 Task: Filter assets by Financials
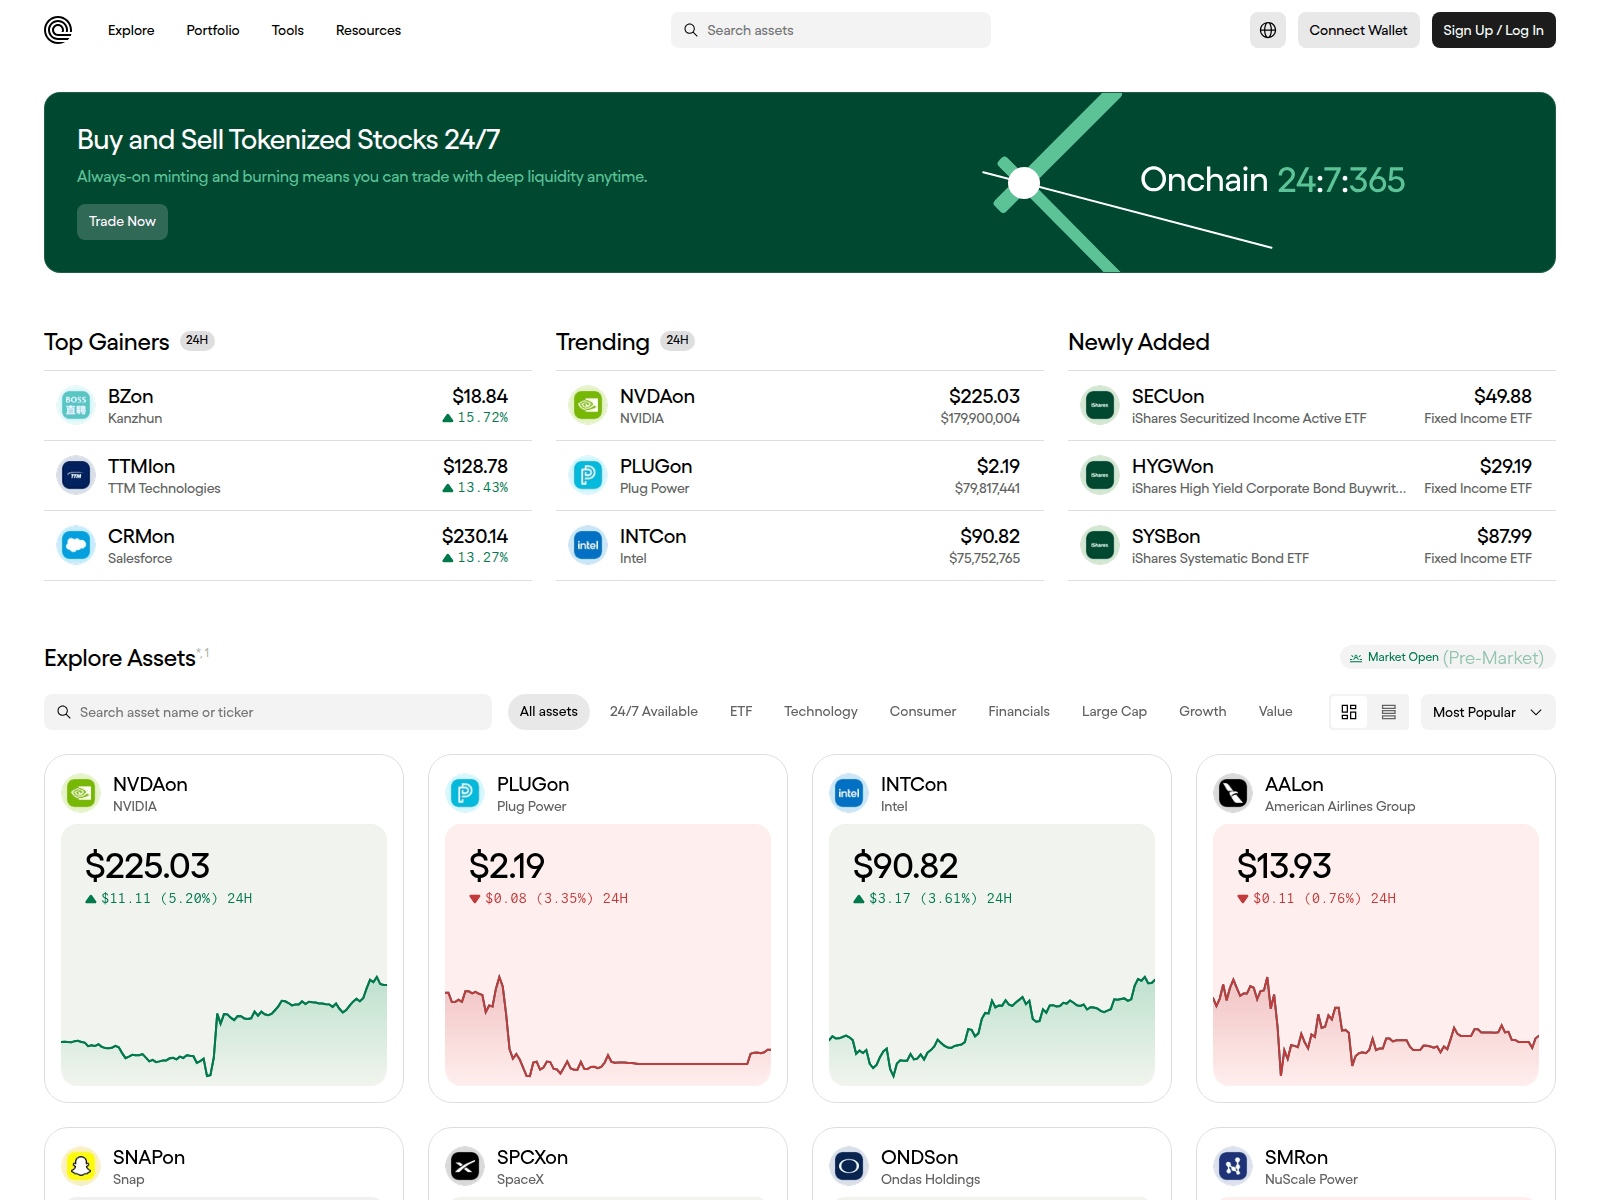point(1019,712)
